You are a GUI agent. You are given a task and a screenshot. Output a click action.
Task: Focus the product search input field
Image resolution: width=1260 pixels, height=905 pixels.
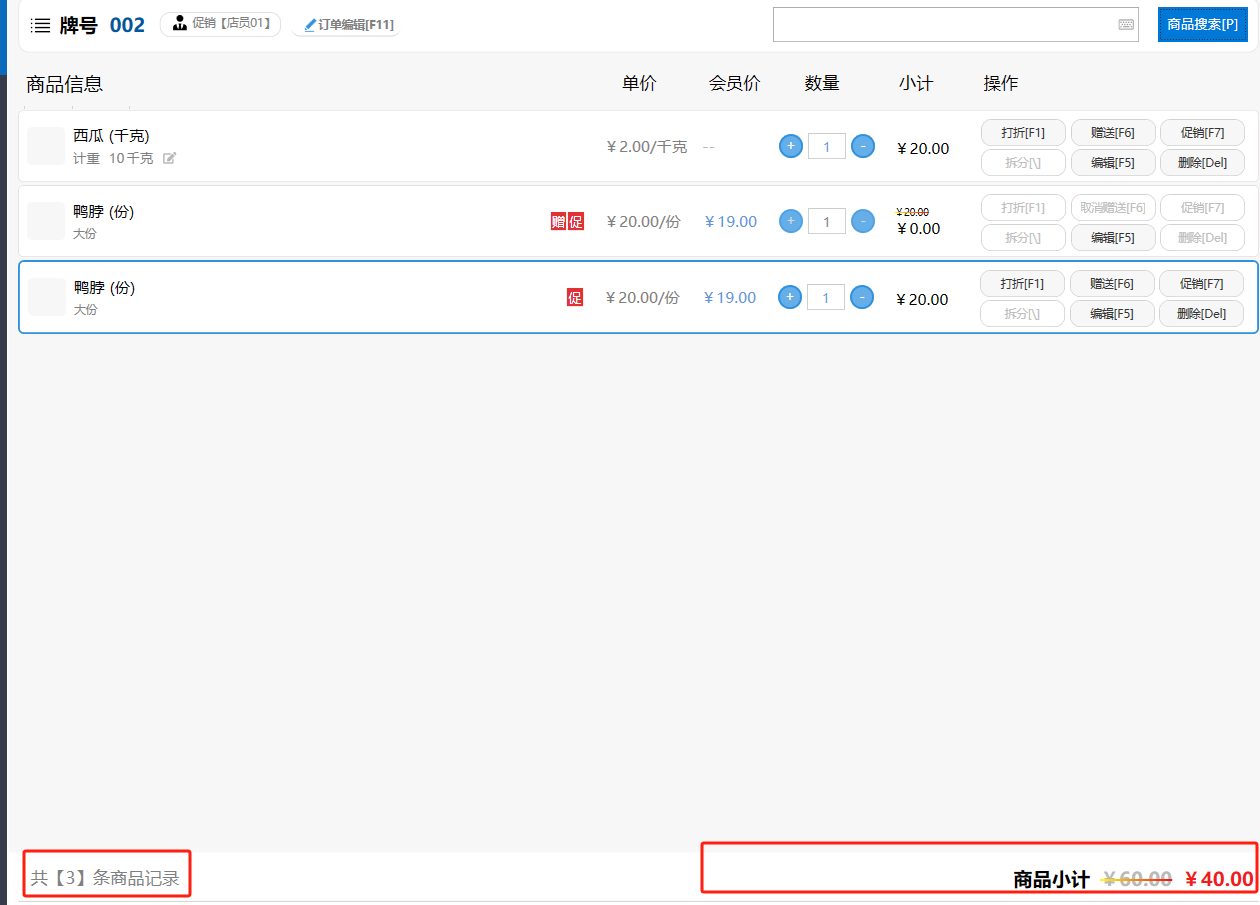(945, 25)
